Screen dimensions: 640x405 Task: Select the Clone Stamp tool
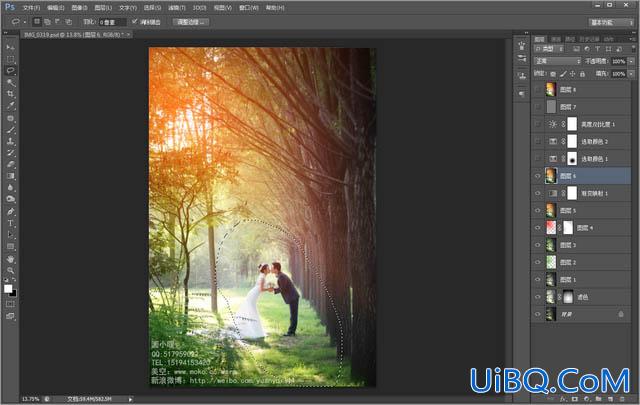[11, 141]
